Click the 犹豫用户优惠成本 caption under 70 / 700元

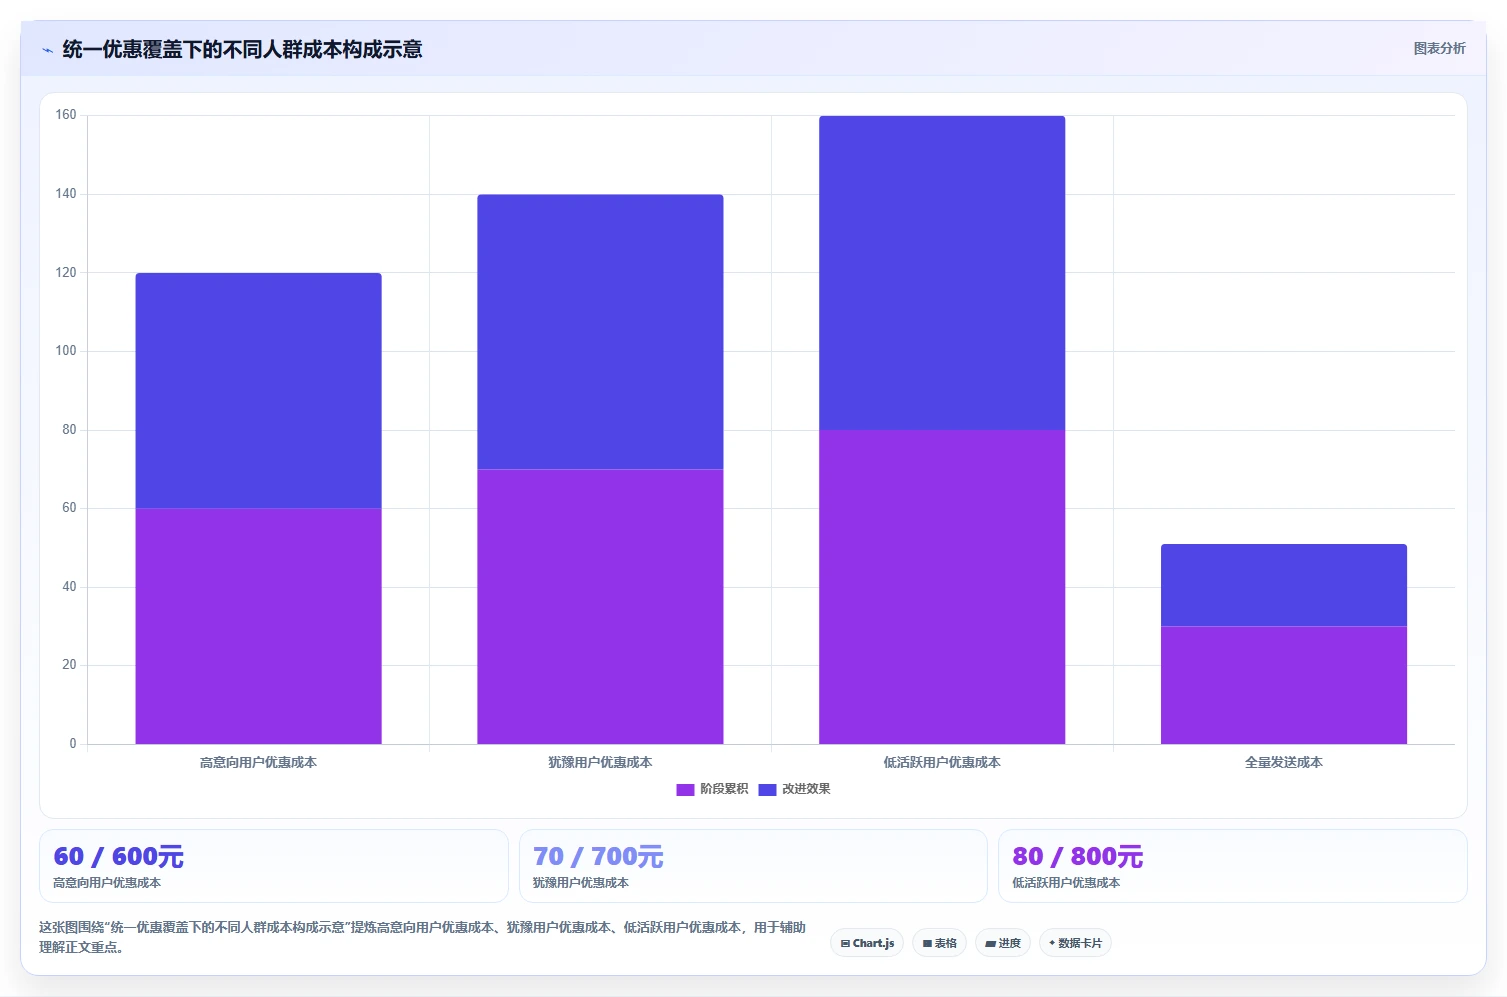(581, 883)
